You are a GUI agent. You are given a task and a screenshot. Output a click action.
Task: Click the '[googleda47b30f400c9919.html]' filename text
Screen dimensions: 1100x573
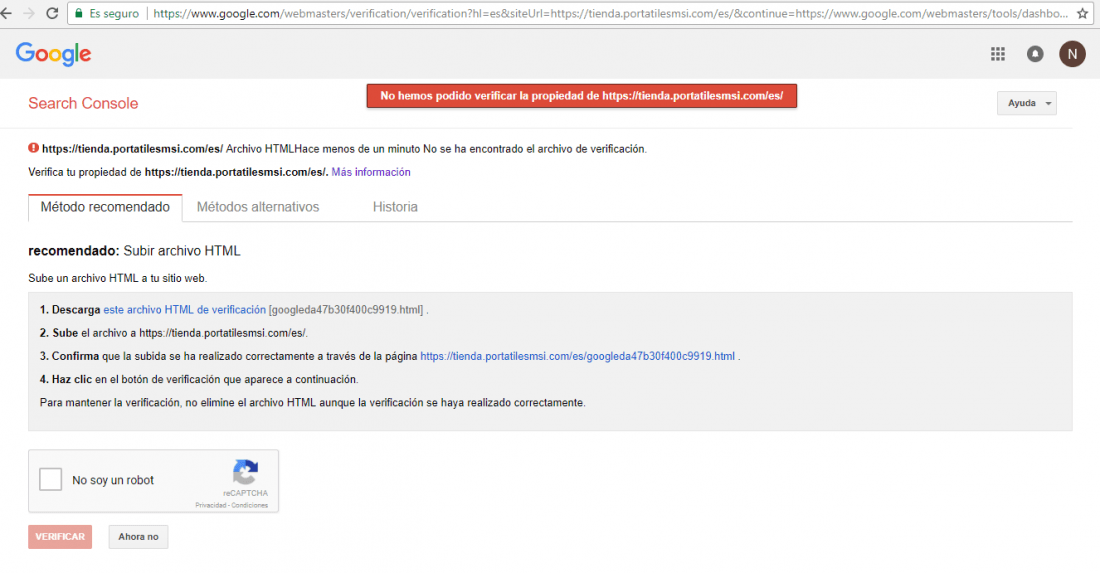pos(347,309)
